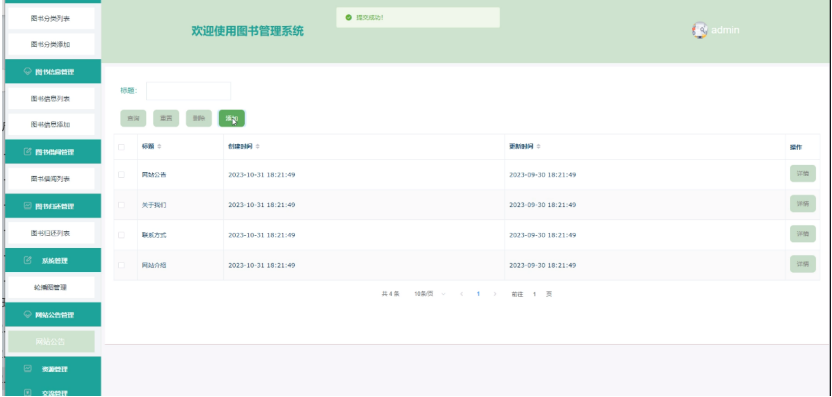Screen dimensions: 832x397
Task: Open 轮播图管理 menu item
Action: tap(51, 287)
